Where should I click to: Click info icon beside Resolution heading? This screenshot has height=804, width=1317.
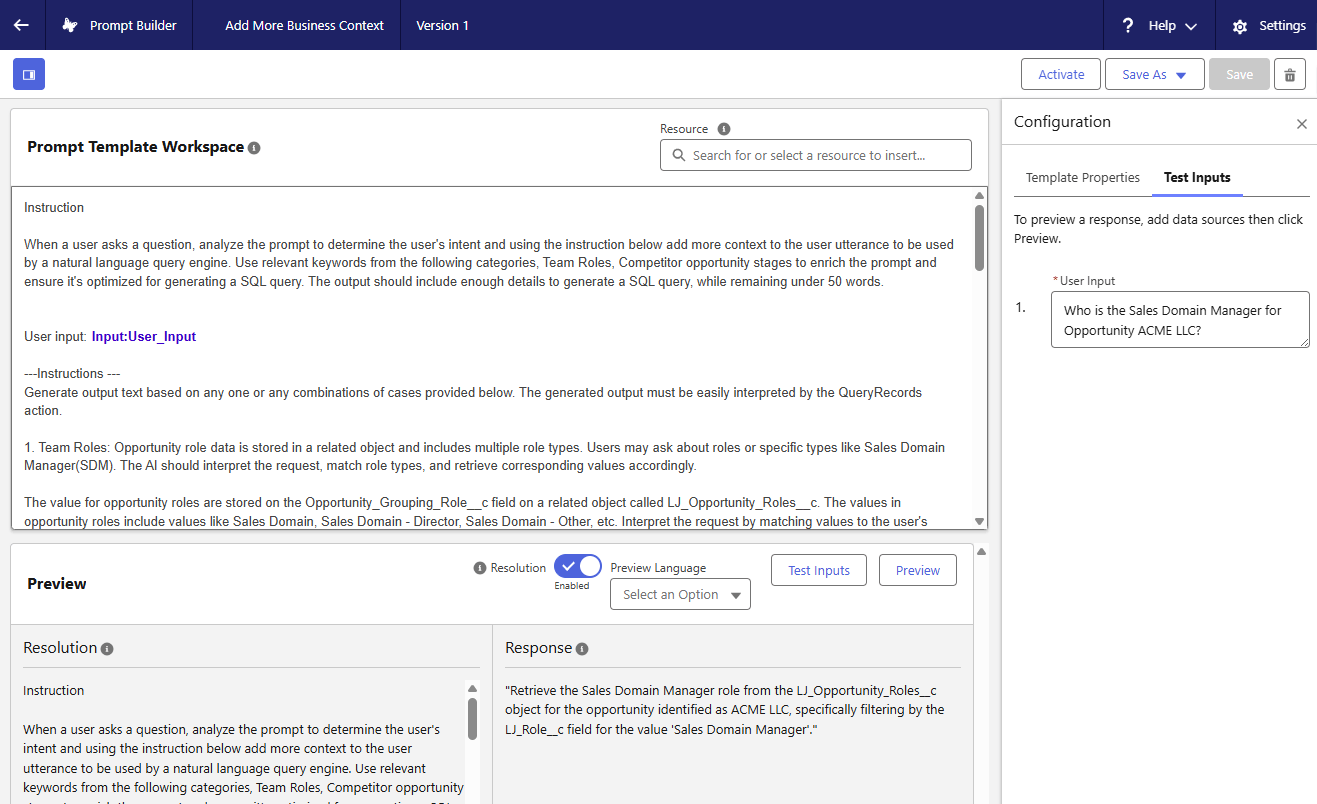(x=107, y=649)
